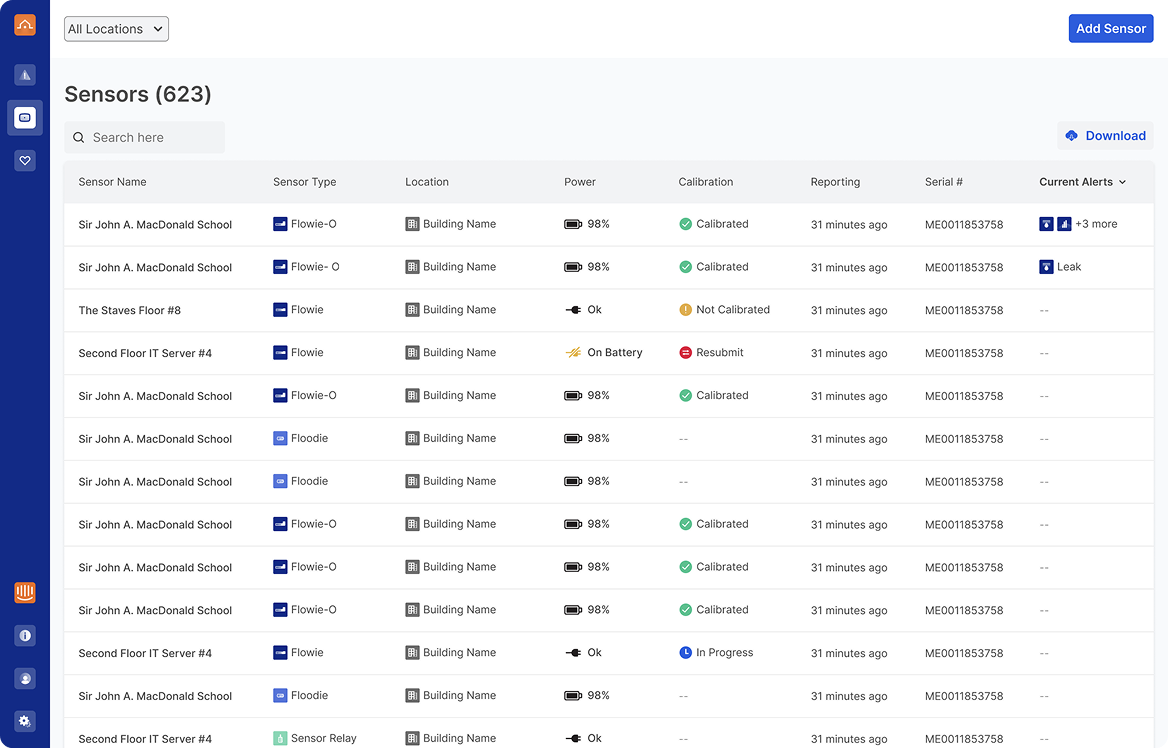Click the Not Calibrated warning icon
1168x749 pixels.
(x=685, y=310)
